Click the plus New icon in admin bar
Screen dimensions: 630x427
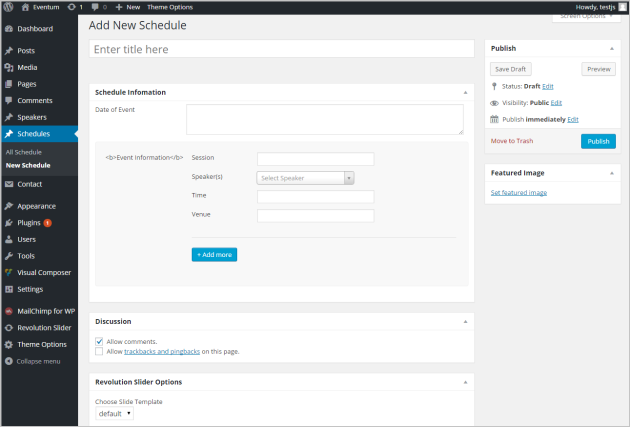pos(119,7)
